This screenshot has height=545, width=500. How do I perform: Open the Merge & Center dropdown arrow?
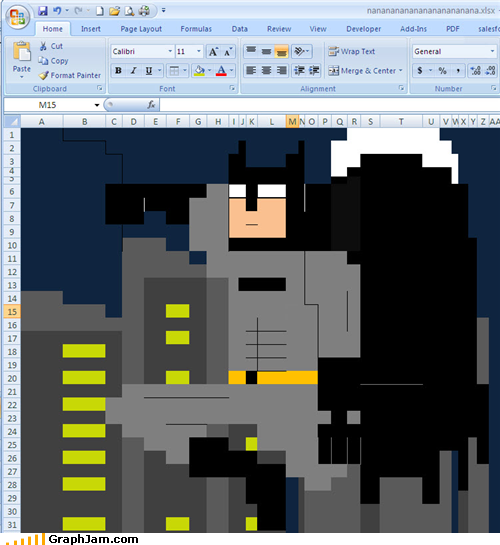[x=401, y=71]
